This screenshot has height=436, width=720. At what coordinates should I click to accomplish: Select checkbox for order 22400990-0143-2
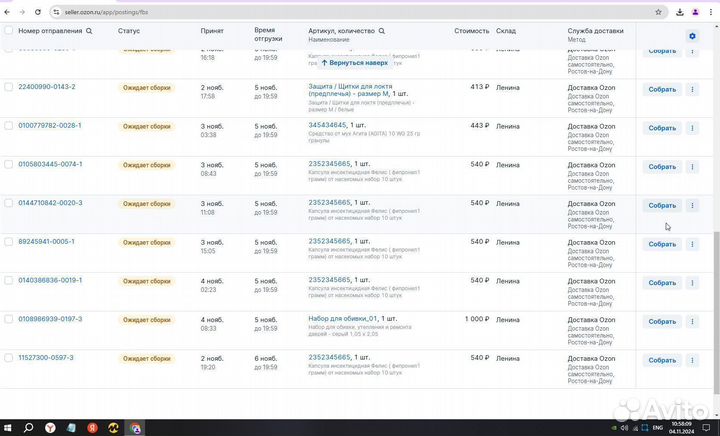9,87
